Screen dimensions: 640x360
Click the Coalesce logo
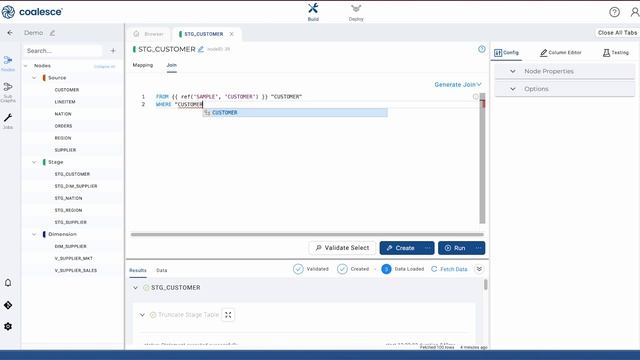coord(32,12)
